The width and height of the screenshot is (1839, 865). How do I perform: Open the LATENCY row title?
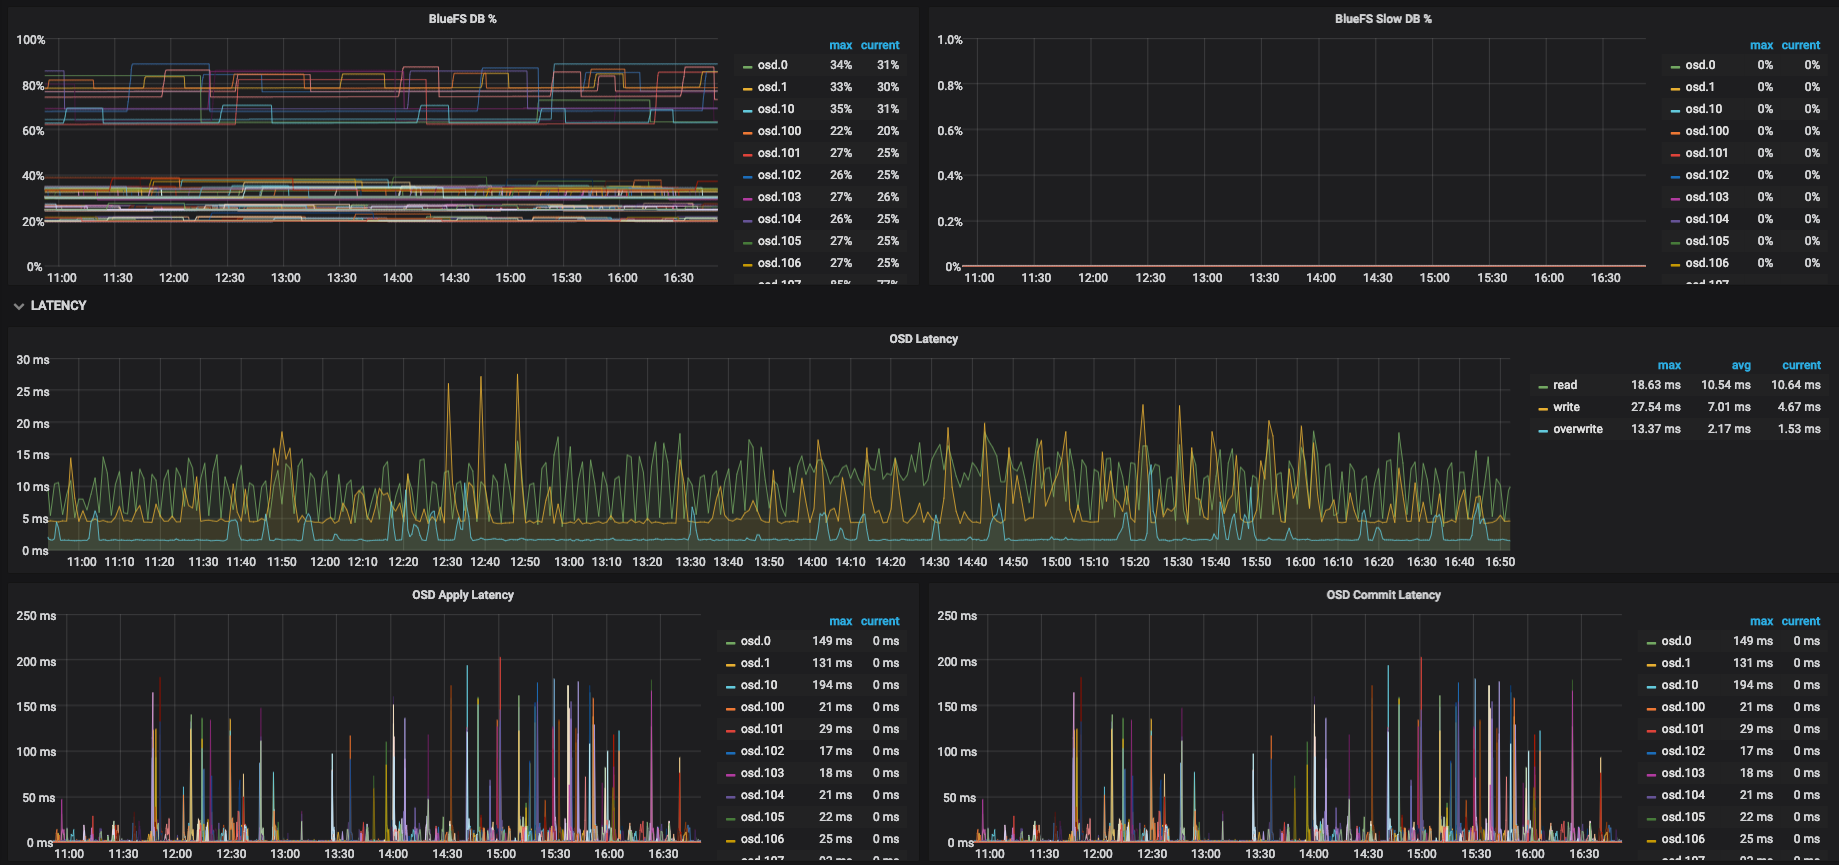tap(58, 306)
